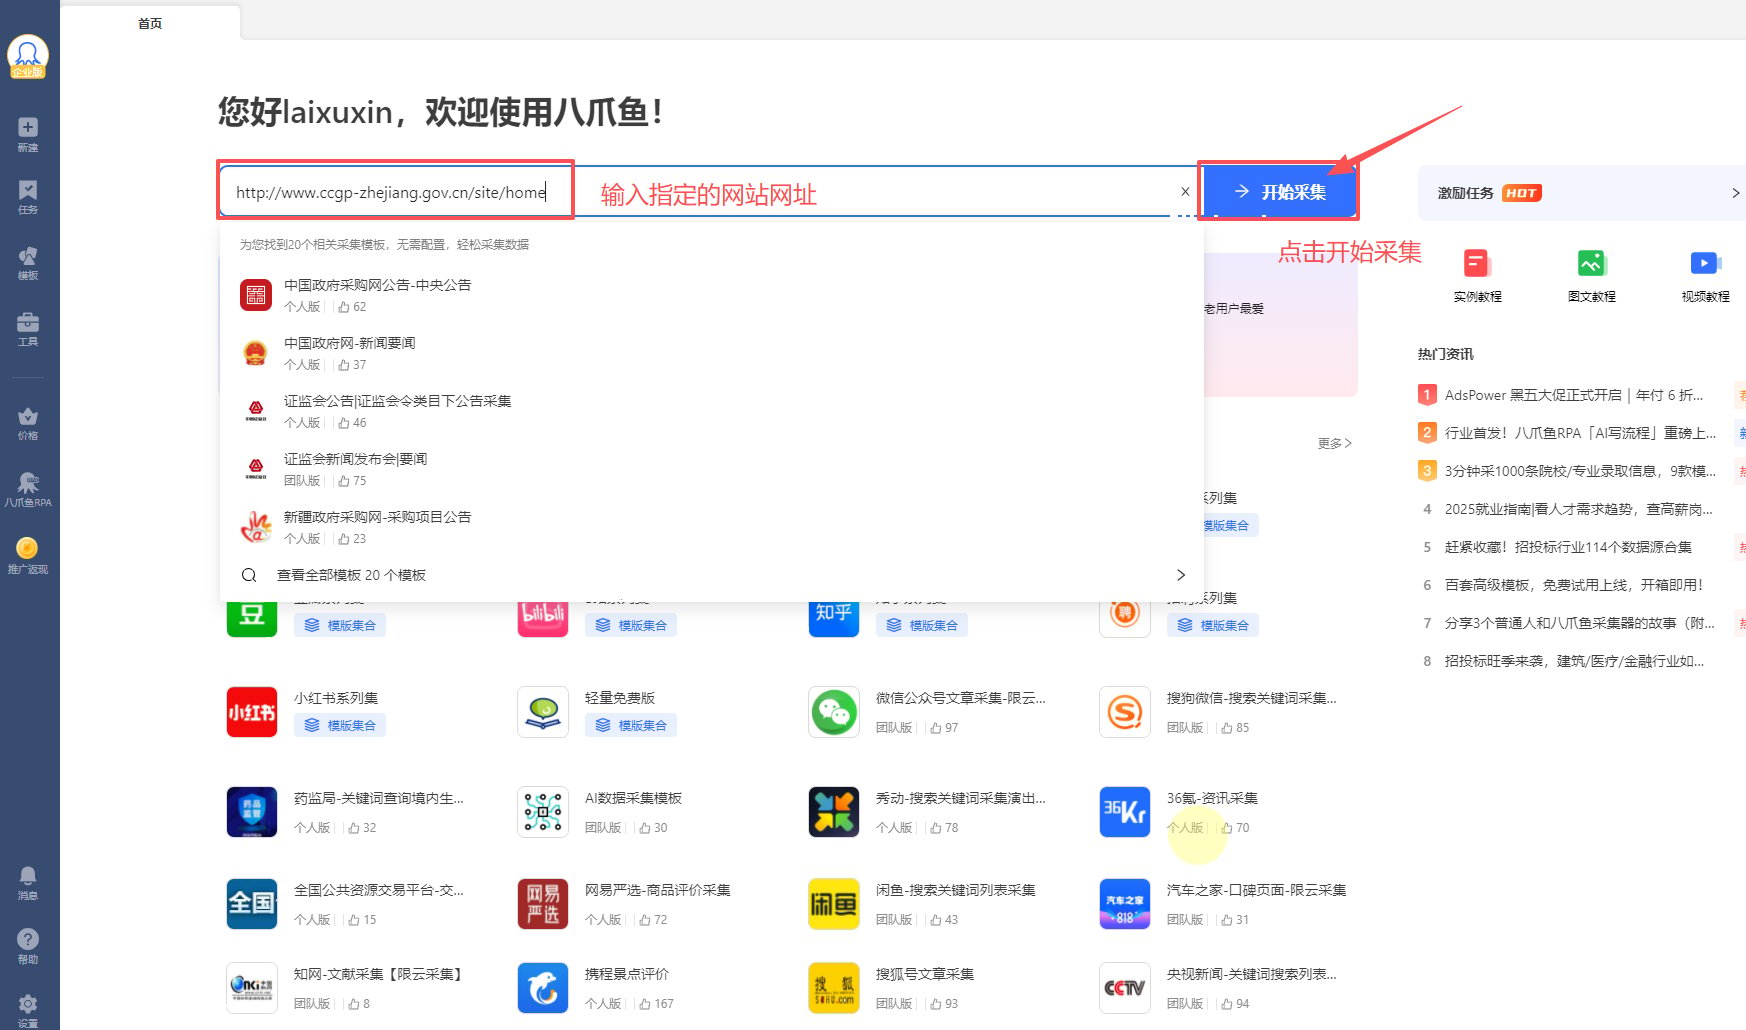The width and height of the screenshot is (1746, 1030).
Task: Click the 新建 (new task) sidebar icon
Action: [x=28, y=134]
